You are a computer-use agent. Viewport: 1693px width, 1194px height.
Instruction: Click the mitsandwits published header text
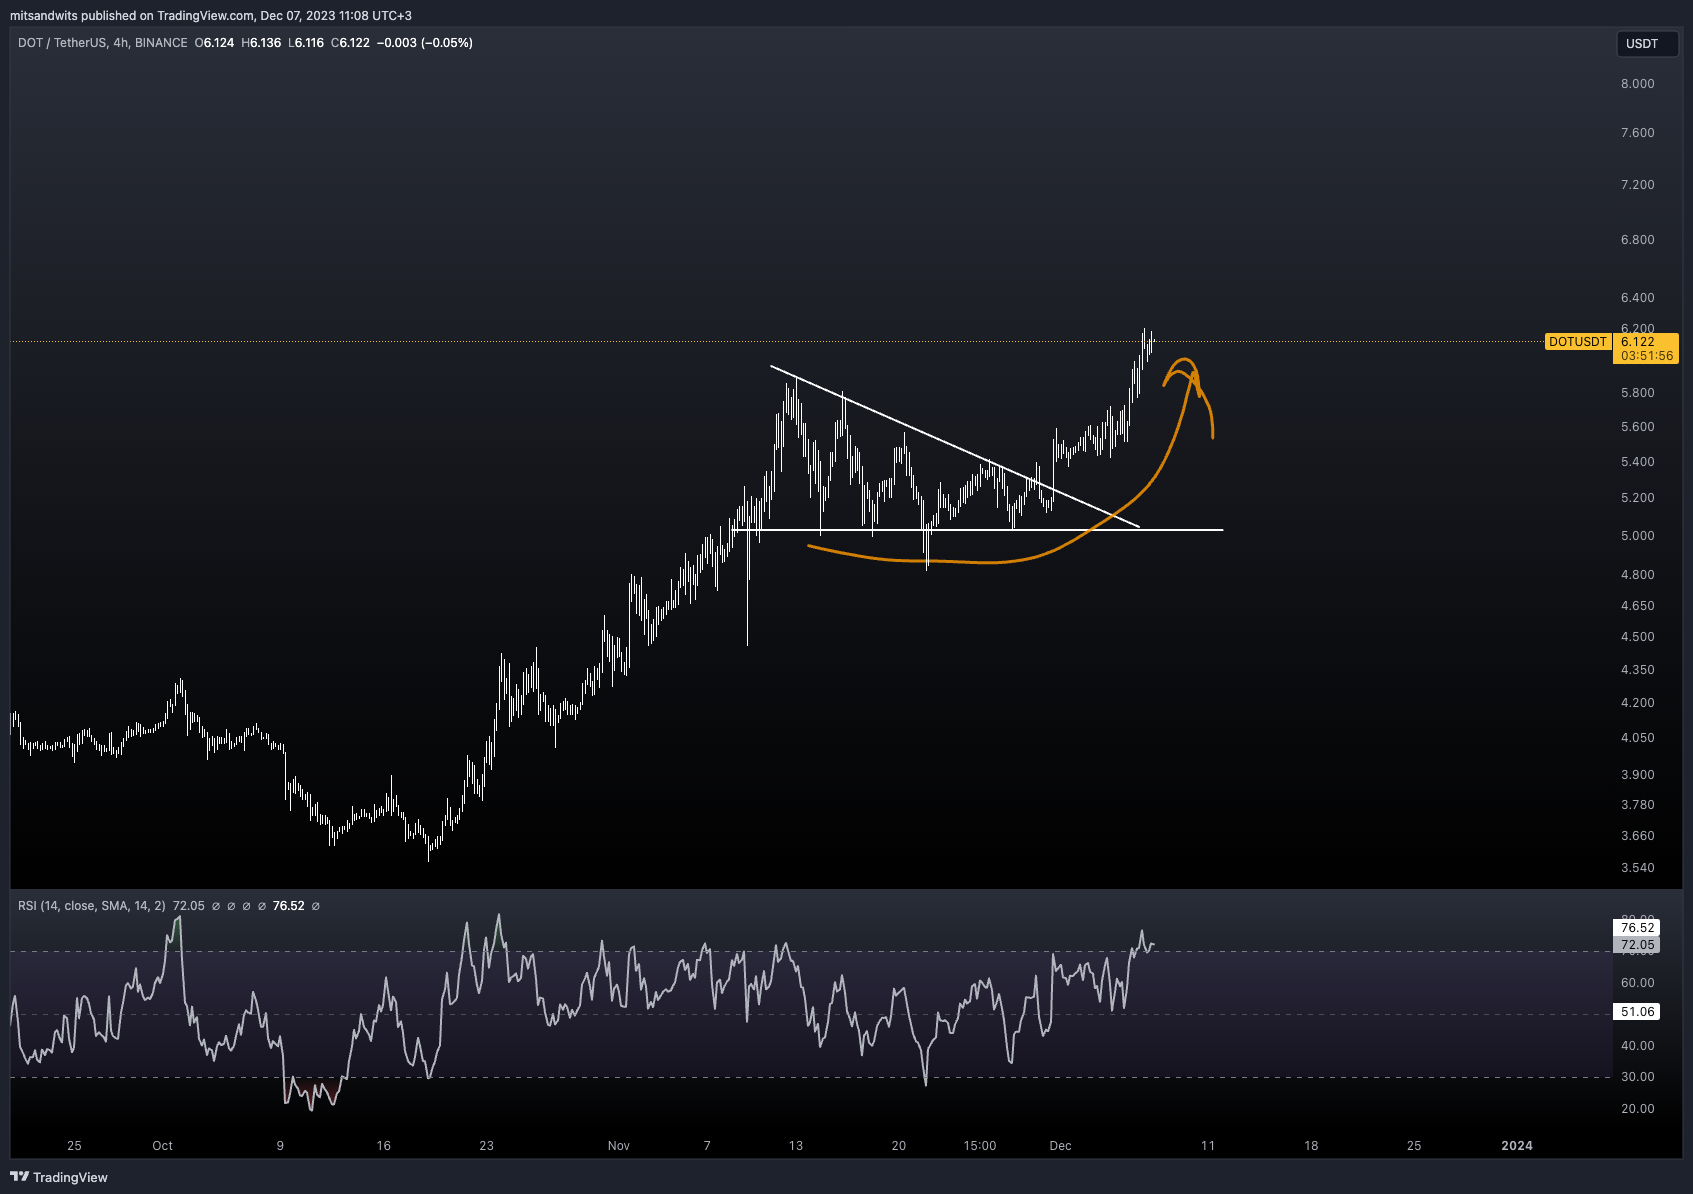click(211, 15)
